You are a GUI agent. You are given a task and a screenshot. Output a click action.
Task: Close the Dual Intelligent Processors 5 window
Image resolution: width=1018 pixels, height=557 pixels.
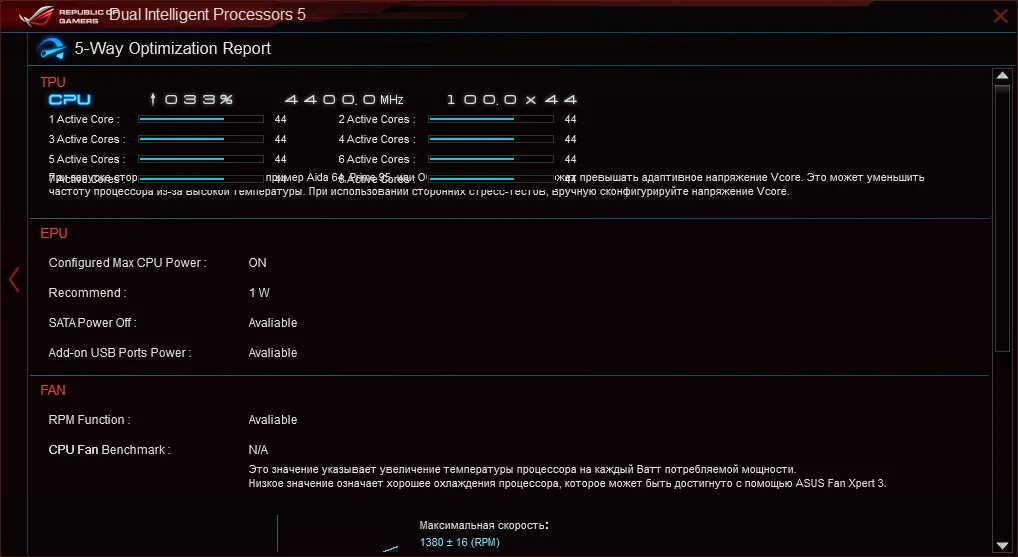pos(1000,16)
